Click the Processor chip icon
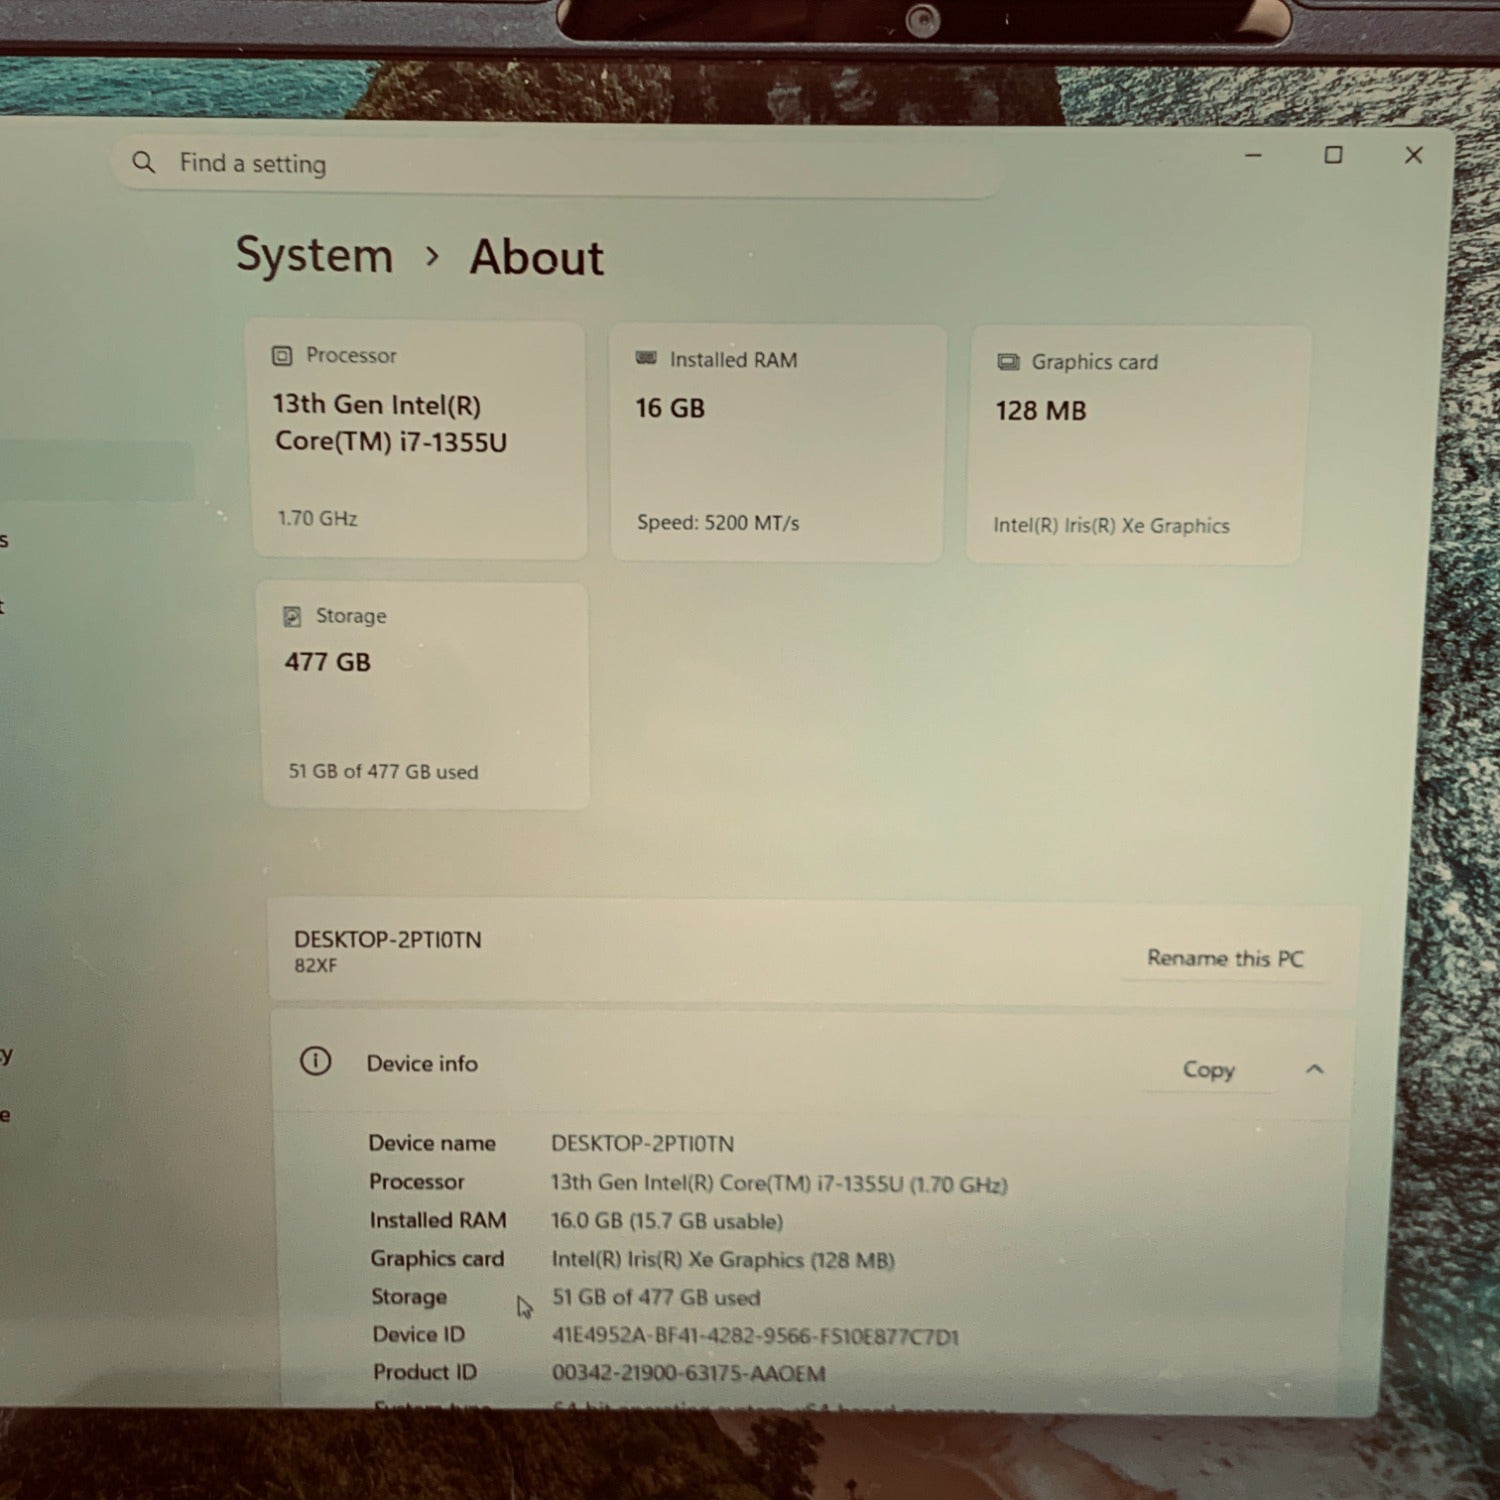The width and height of the screenshot is (1500, 1500). pyautogui.click(x=282, y=355)
